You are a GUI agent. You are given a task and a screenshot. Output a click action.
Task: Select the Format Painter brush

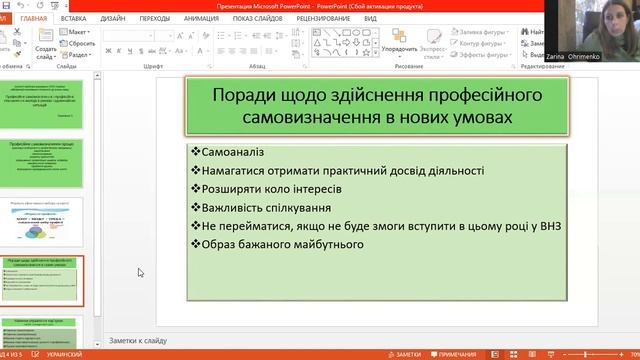(17, 54)
